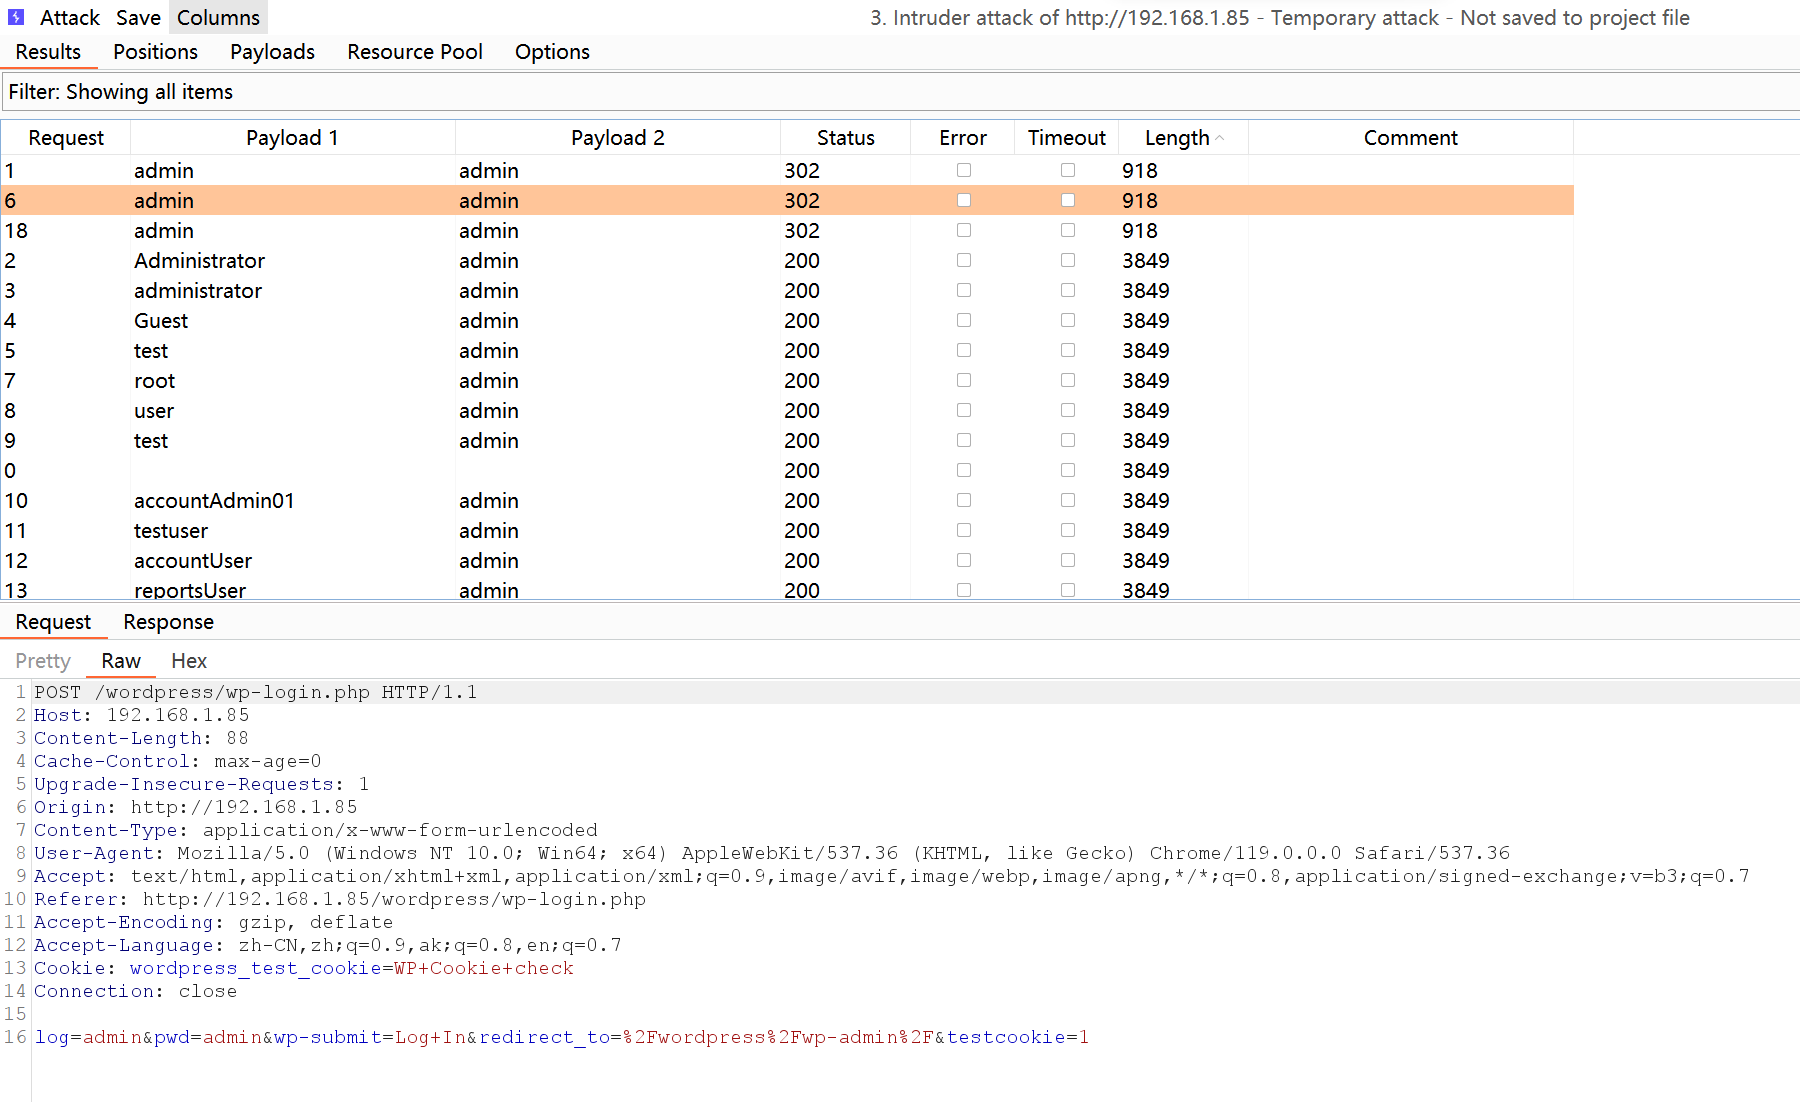1800x1102 pixels.
Task: Toggle Error checkbox in accountUser row
Action: (x=964, y=561)
